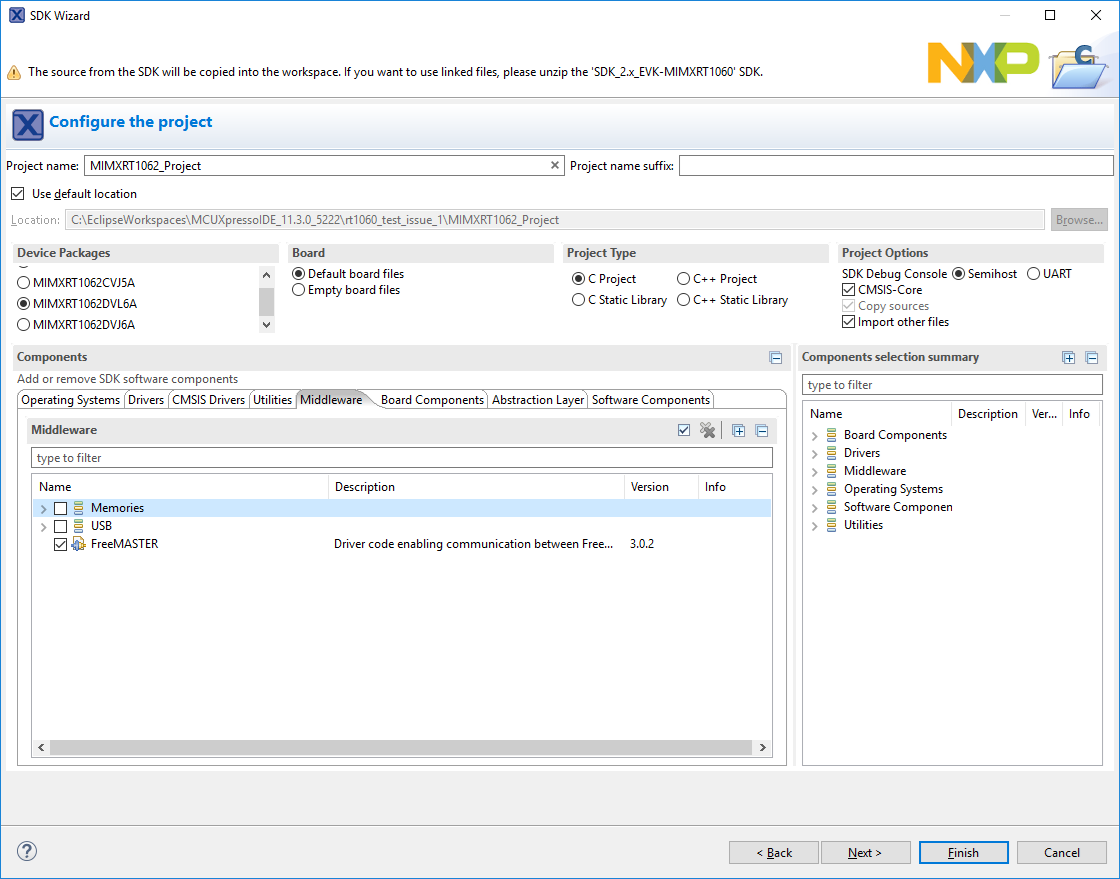Uncheck the FreeMASTER middleware component
This screenshot has height=879, width=1120.
coord(60,543)
